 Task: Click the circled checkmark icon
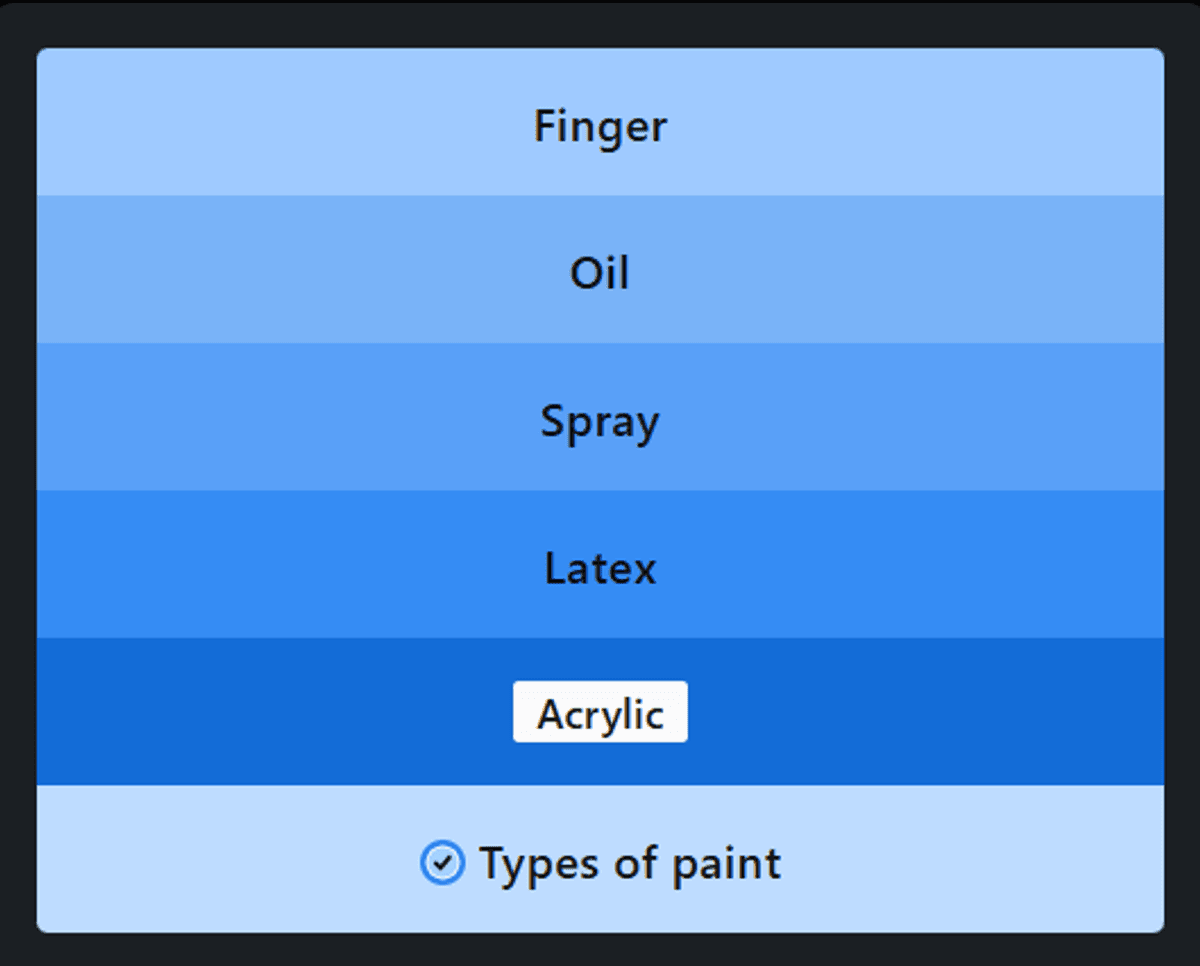441,863
